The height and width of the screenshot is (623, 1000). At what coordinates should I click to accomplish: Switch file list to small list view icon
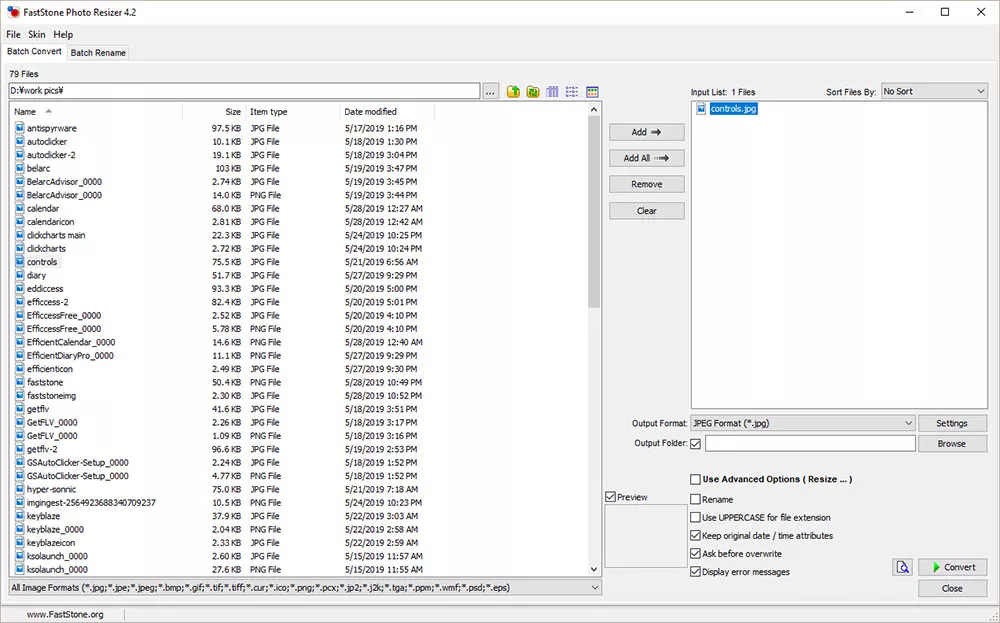(x=572, y=92)
